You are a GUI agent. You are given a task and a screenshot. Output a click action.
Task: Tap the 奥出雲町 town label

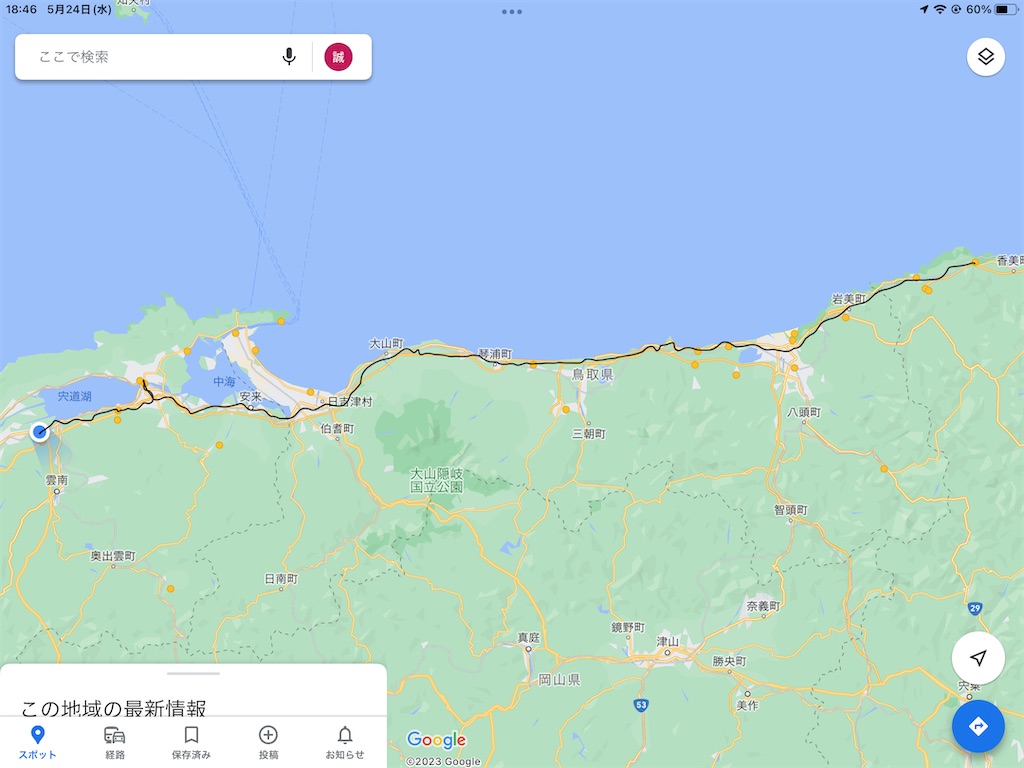pos(113,556)
